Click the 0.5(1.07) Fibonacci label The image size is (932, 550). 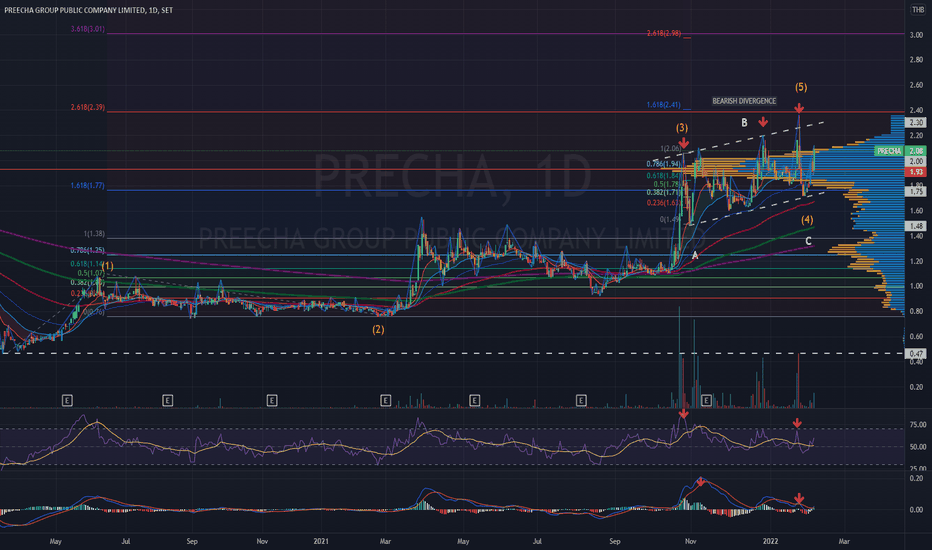tap(91, 273)
